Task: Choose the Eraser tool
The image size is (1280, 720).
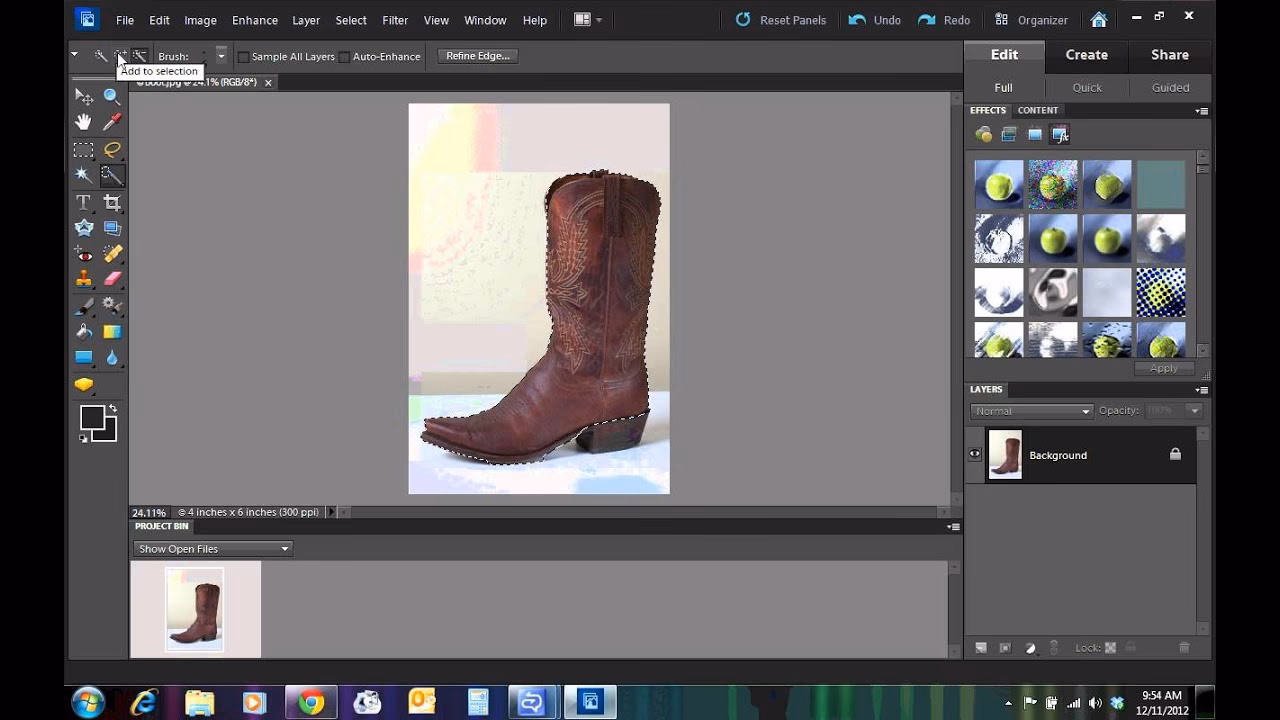Action: point(112,279)
